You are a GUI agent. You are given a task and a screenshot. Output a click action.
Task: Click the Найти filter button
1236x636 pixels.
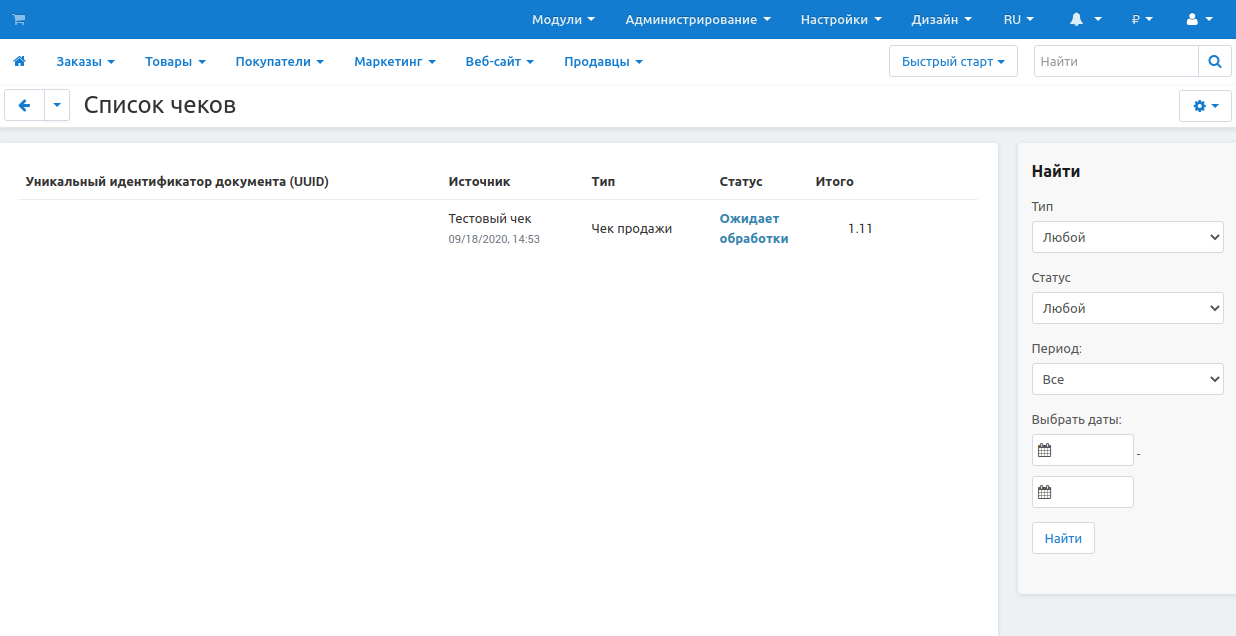[1063, 538]
